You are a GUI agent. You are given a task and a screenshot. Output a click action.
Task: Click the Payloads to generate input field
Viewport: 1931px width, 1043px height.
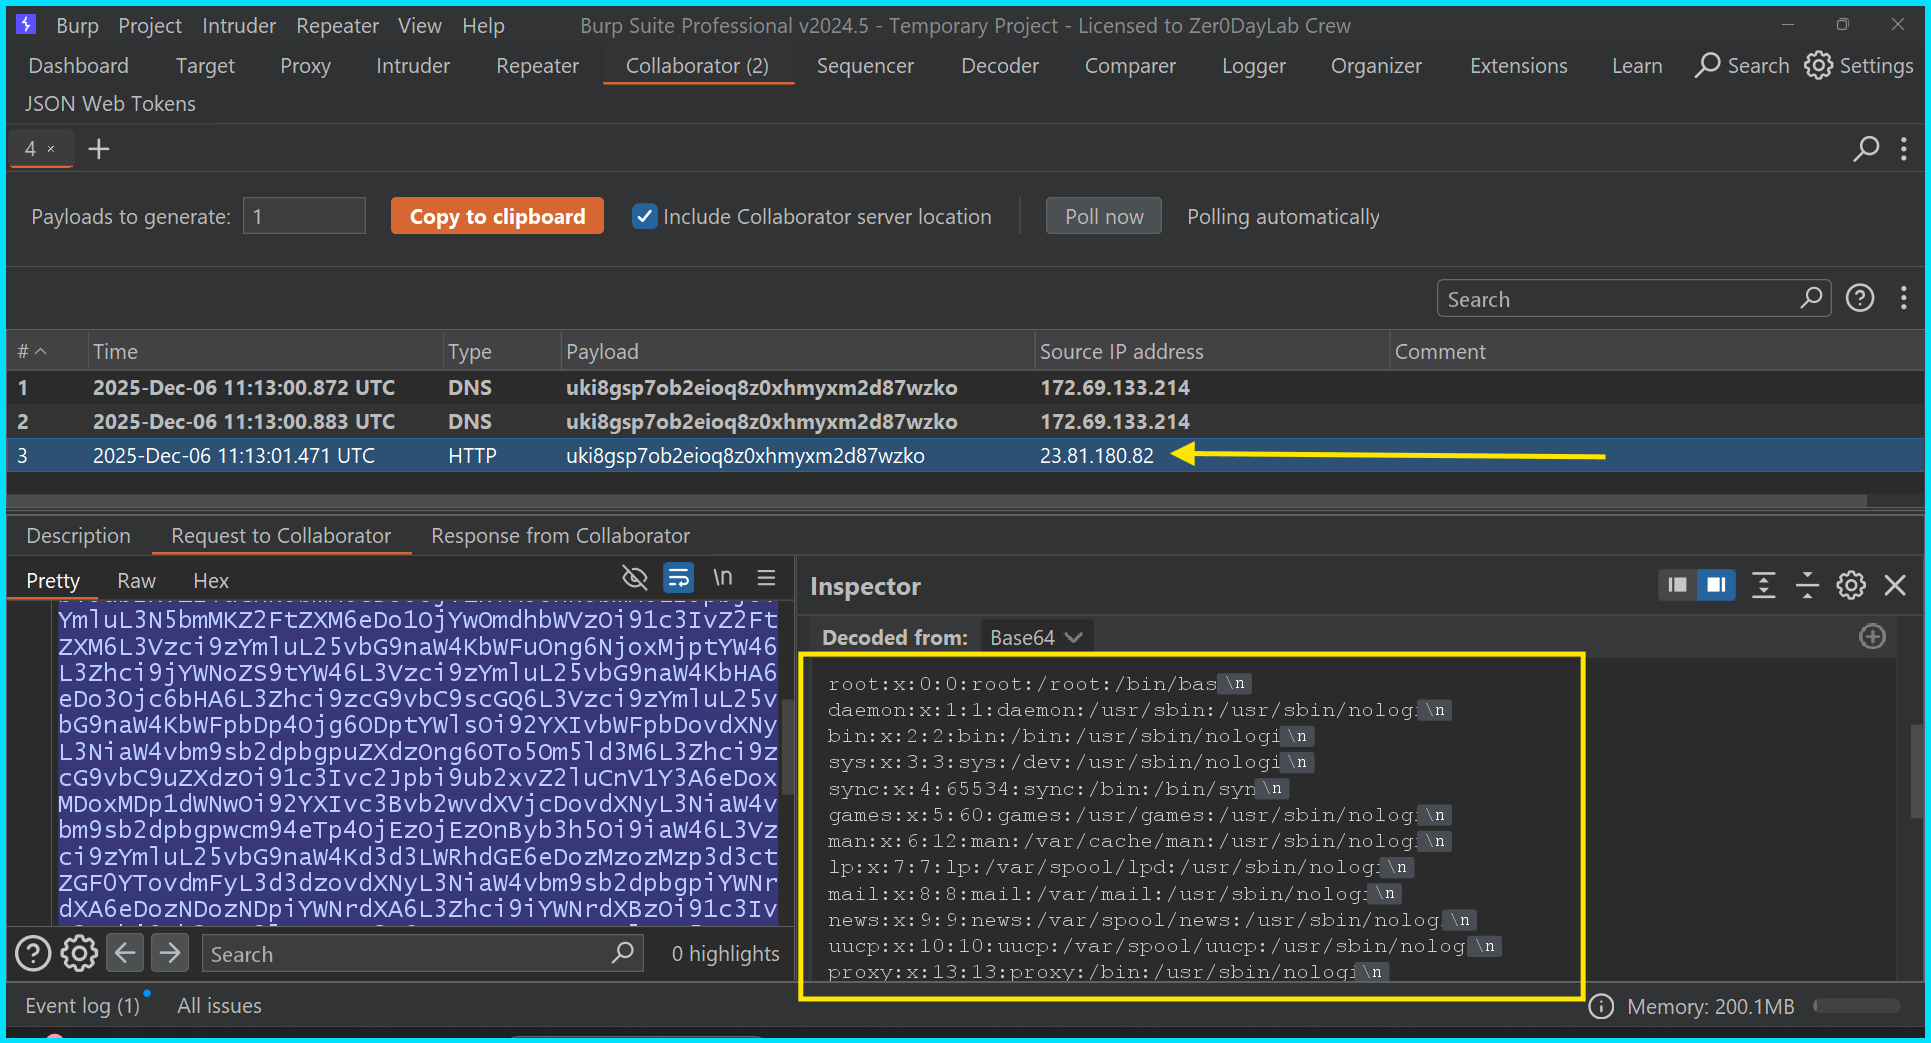(304, 216)
